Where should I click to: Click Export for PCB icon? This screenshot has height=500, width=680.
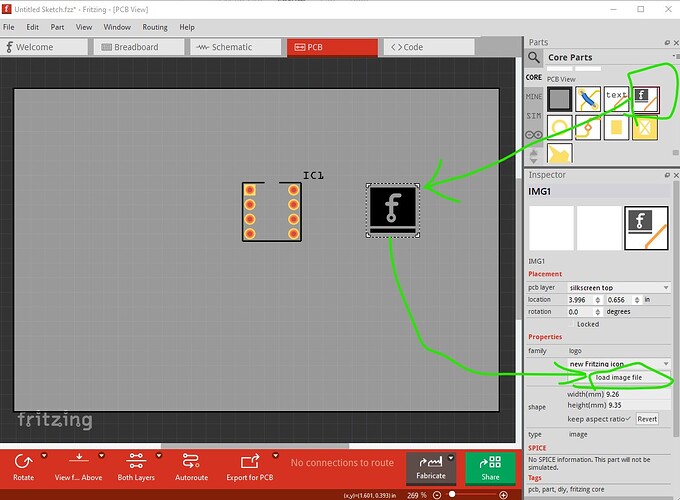tap(250, 461)
